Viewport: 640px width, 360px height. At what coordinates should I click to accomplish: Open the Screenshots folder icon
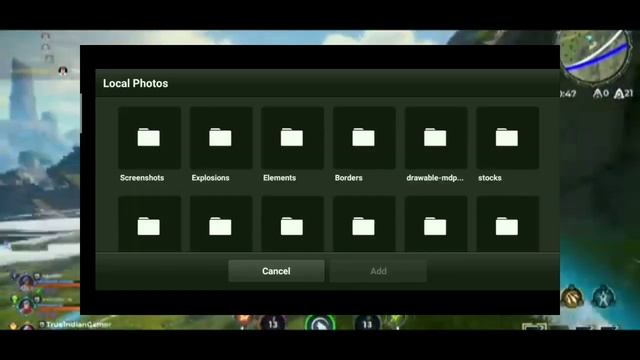click(149, 138)
